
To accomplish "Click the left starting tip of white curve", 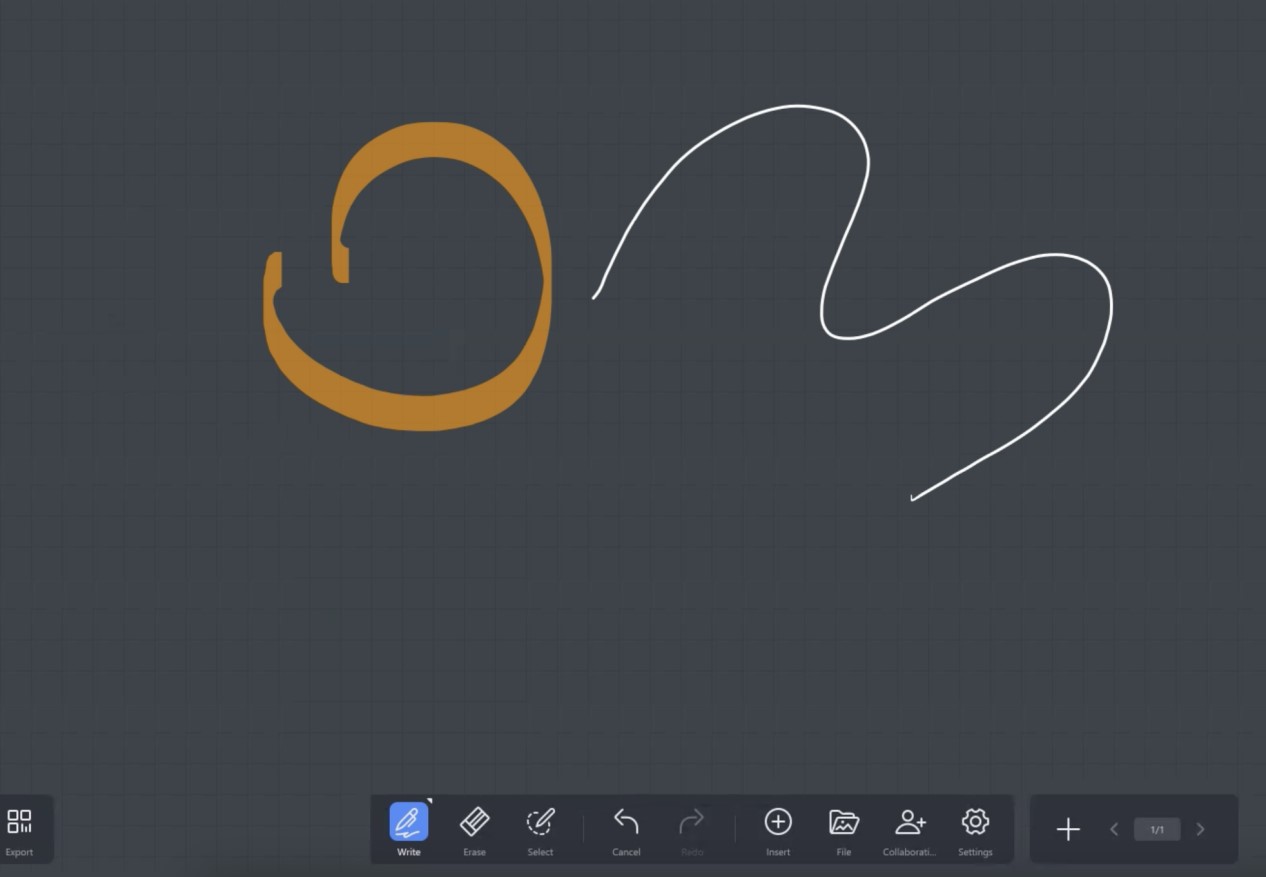I will pos(595,296).
